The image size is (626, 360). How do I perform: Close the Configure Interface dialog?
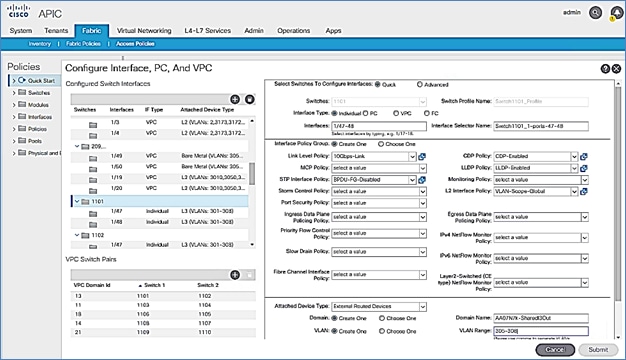point(616,69)
